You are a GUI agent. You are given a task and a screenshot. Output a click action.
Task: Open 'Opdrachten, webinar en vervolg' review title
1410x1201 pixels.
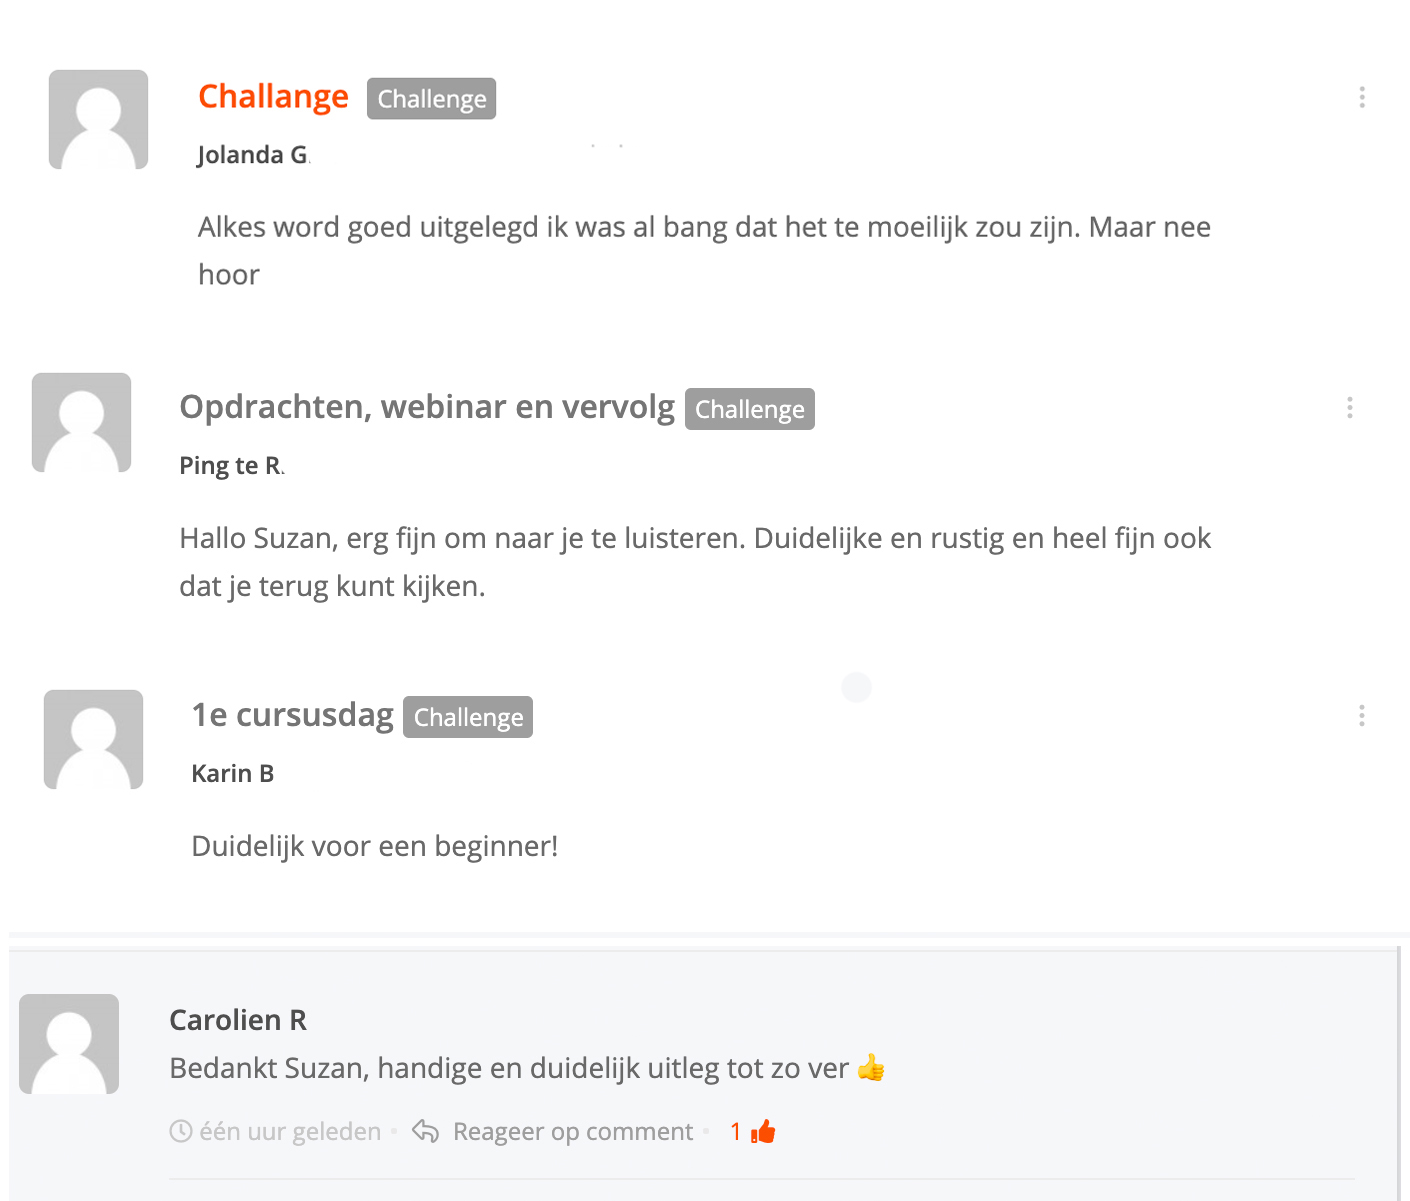pos(427,407)
